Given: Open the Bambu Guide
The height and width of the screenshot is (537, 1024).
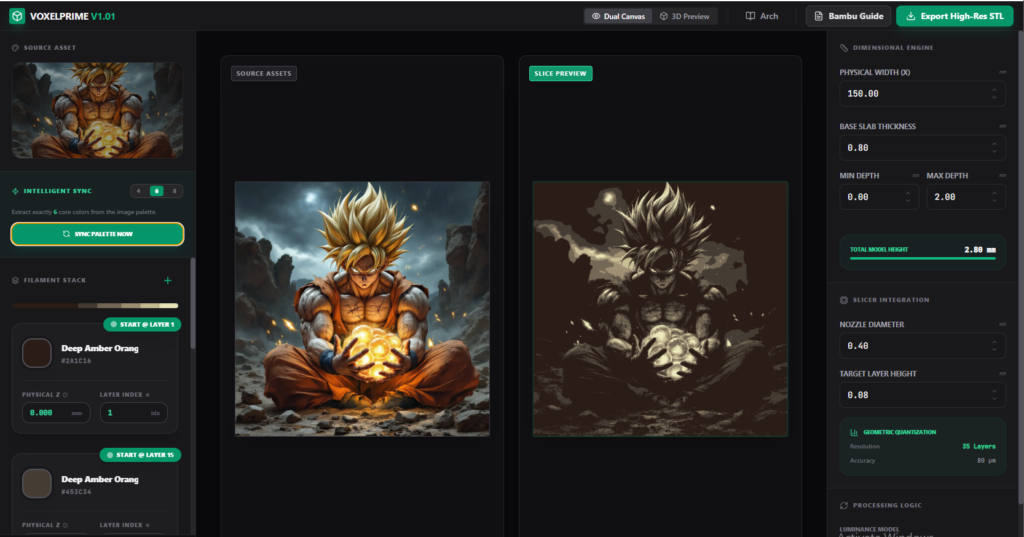Looking at the screenshot, I should coord(849,16).
